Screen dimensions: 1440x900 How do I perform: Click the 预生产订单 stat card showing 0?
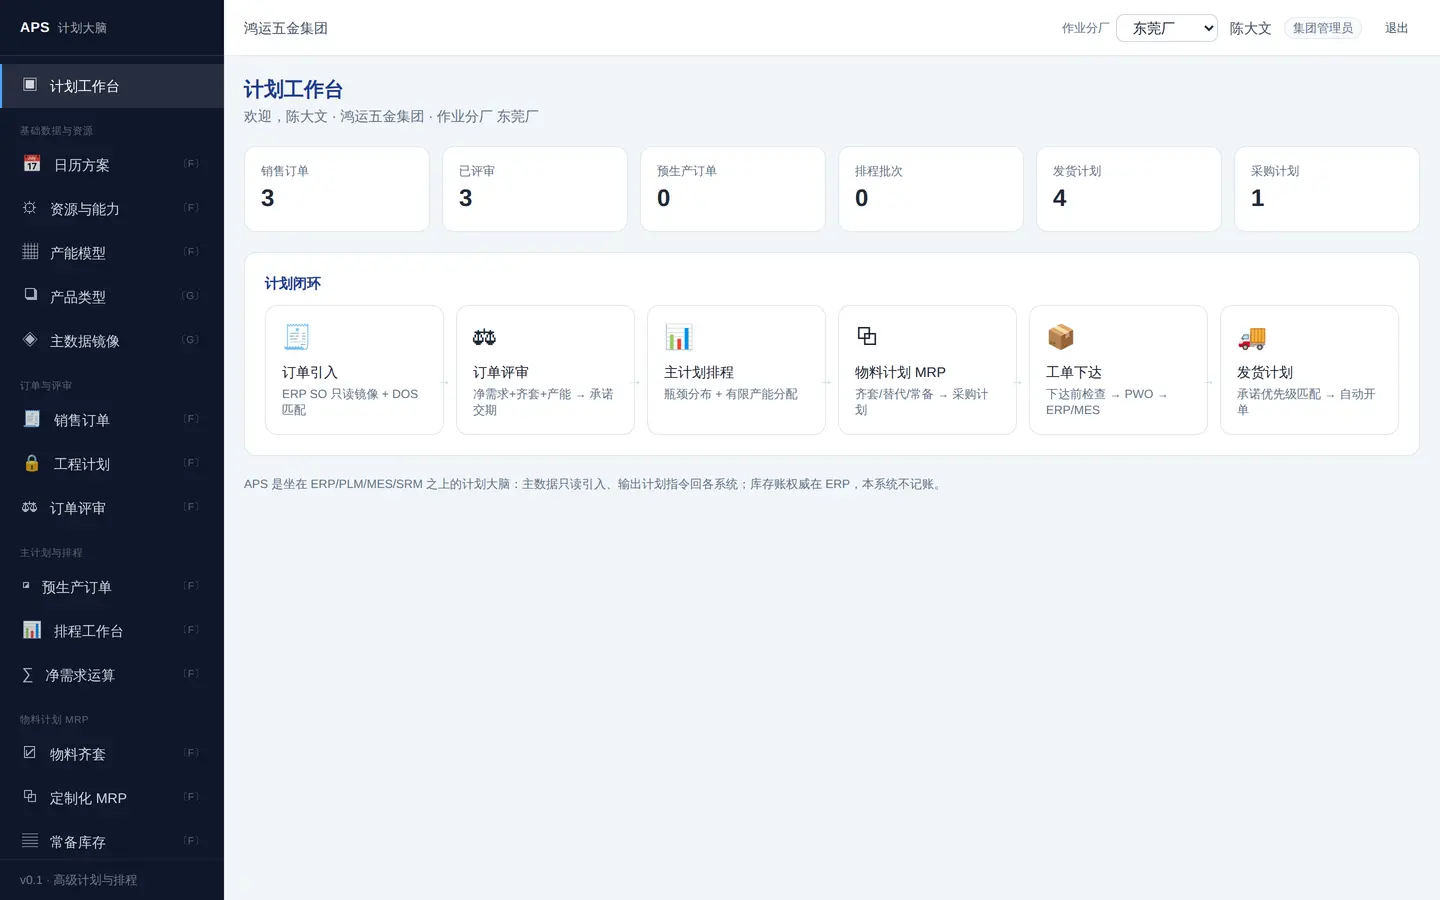[x=733, y=189]
